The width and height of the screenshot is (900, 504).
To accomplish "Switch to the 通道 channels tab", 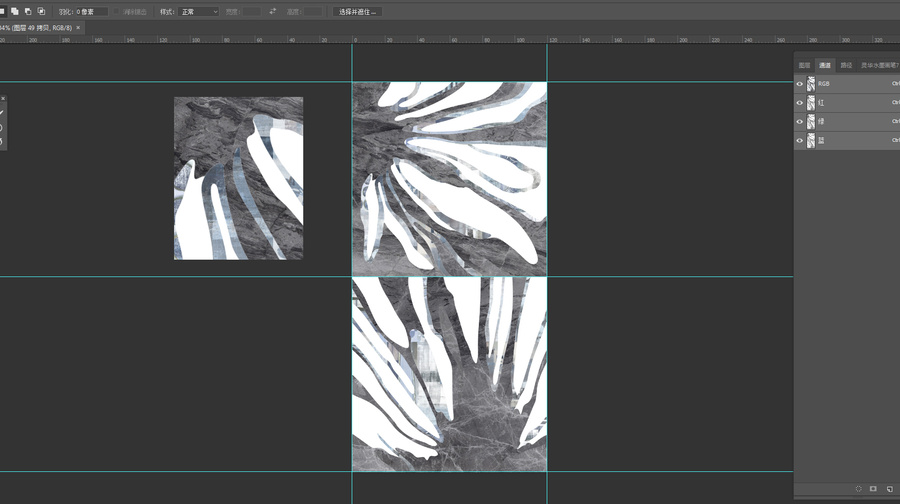I will (x=825, y=65).
